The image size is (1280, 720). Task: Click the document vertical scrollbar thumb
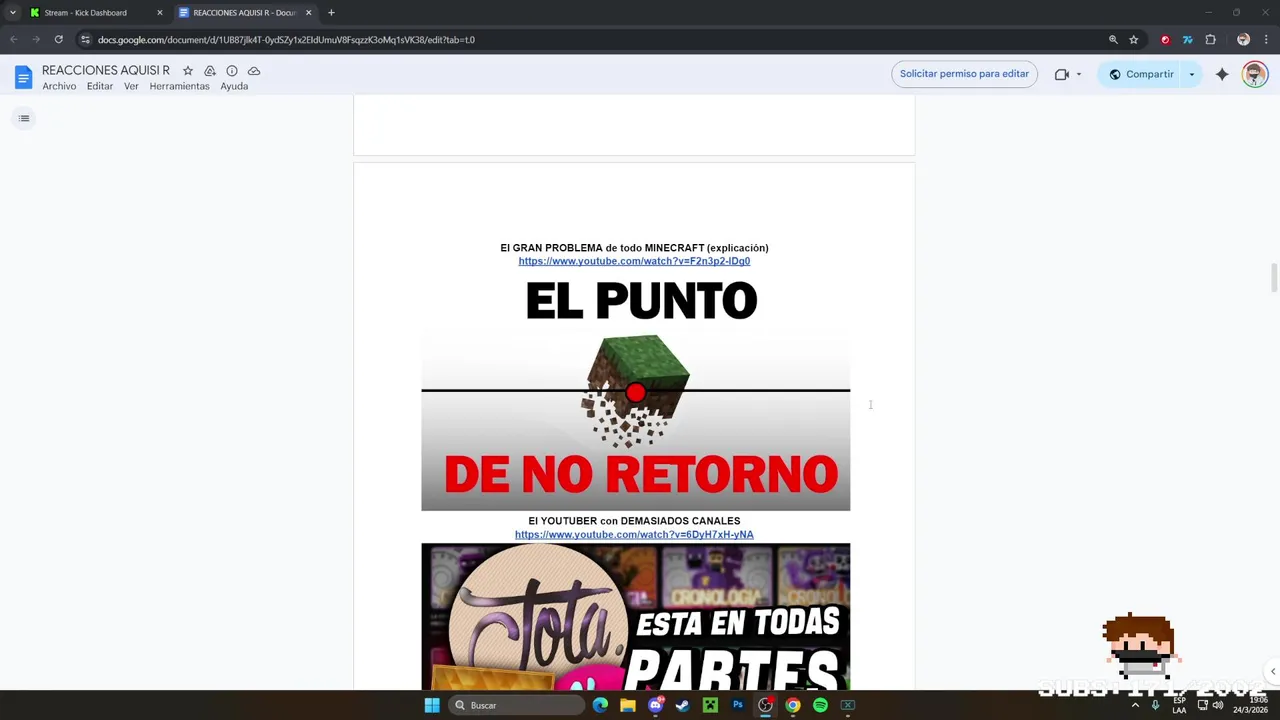[x=1273, y=278]
